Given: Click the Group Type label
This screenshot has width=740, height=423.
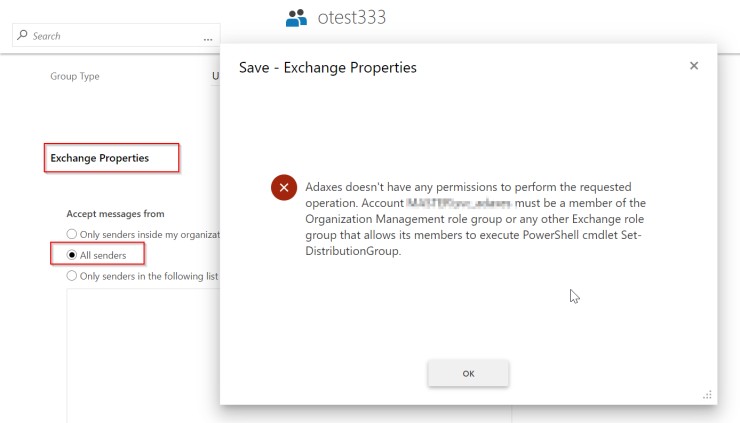Looking at the screenshot, I should (x=75, y=76).
